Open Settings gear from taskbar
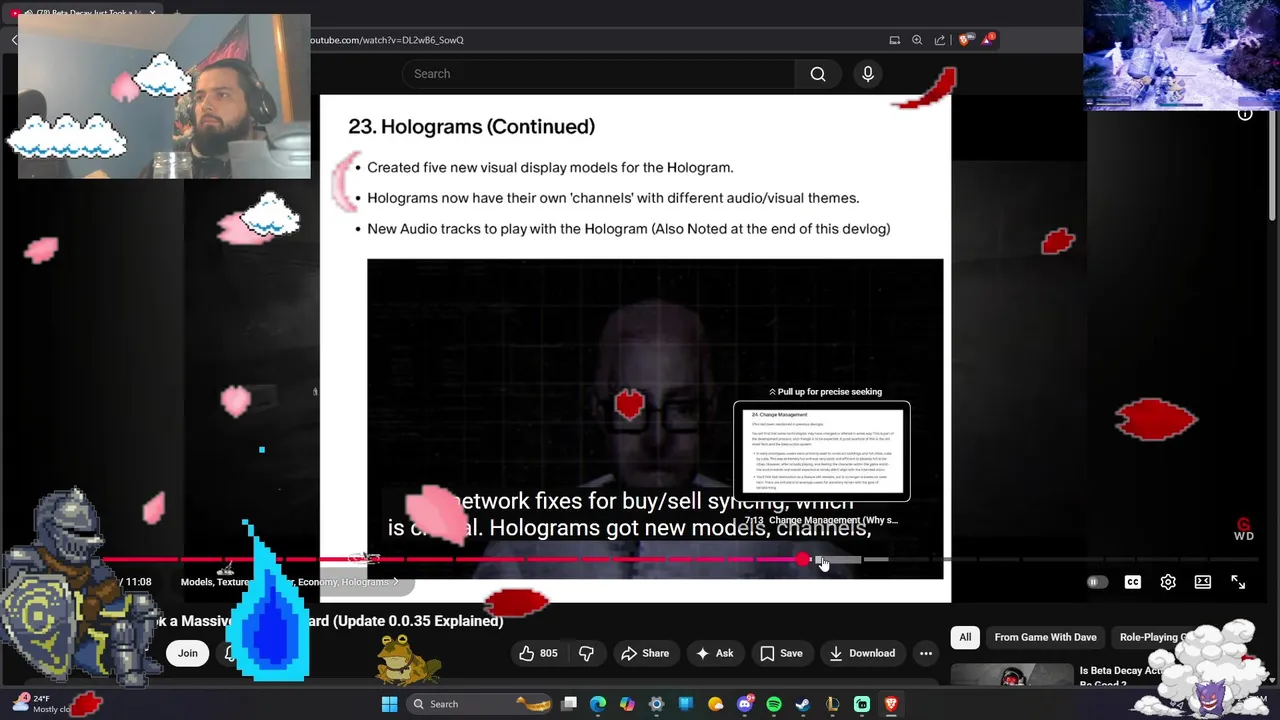This screenshot has height=720, width=1280. [x=656, y=704]
